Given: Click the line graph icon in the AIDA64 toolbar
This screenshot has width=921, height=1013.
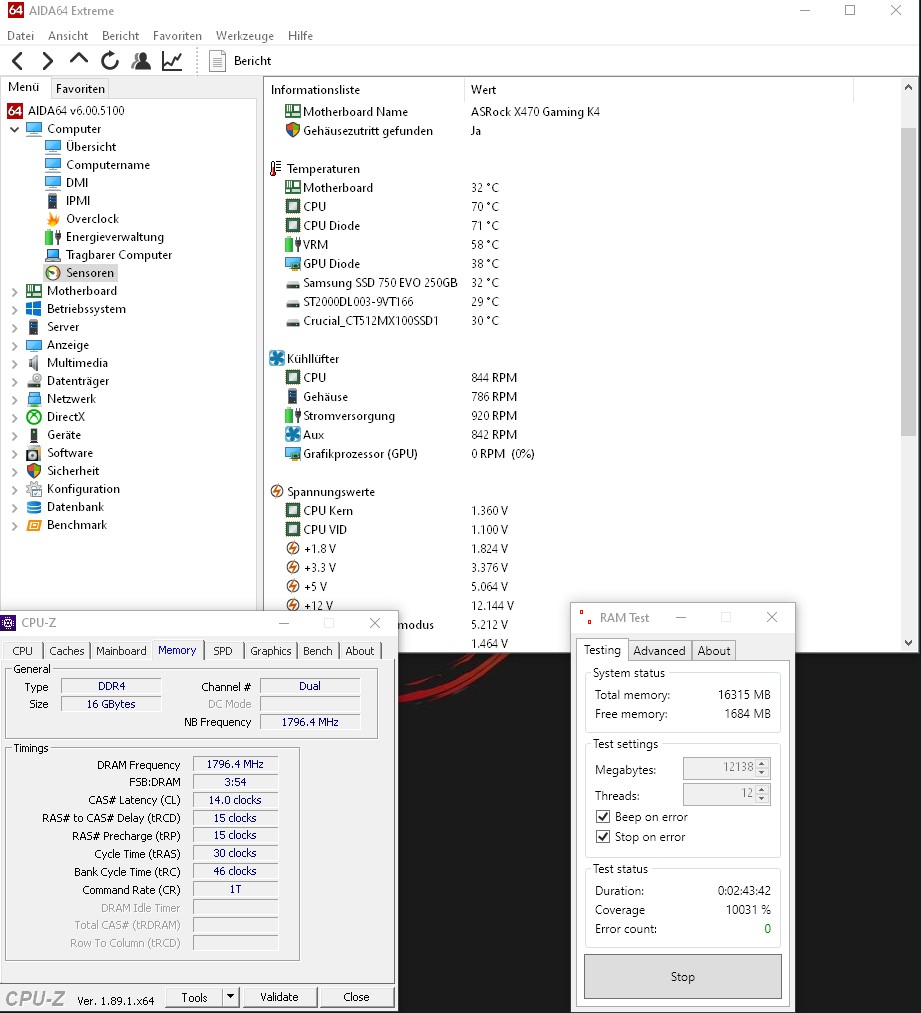Looking at the screenshot, I should [172, 61].
